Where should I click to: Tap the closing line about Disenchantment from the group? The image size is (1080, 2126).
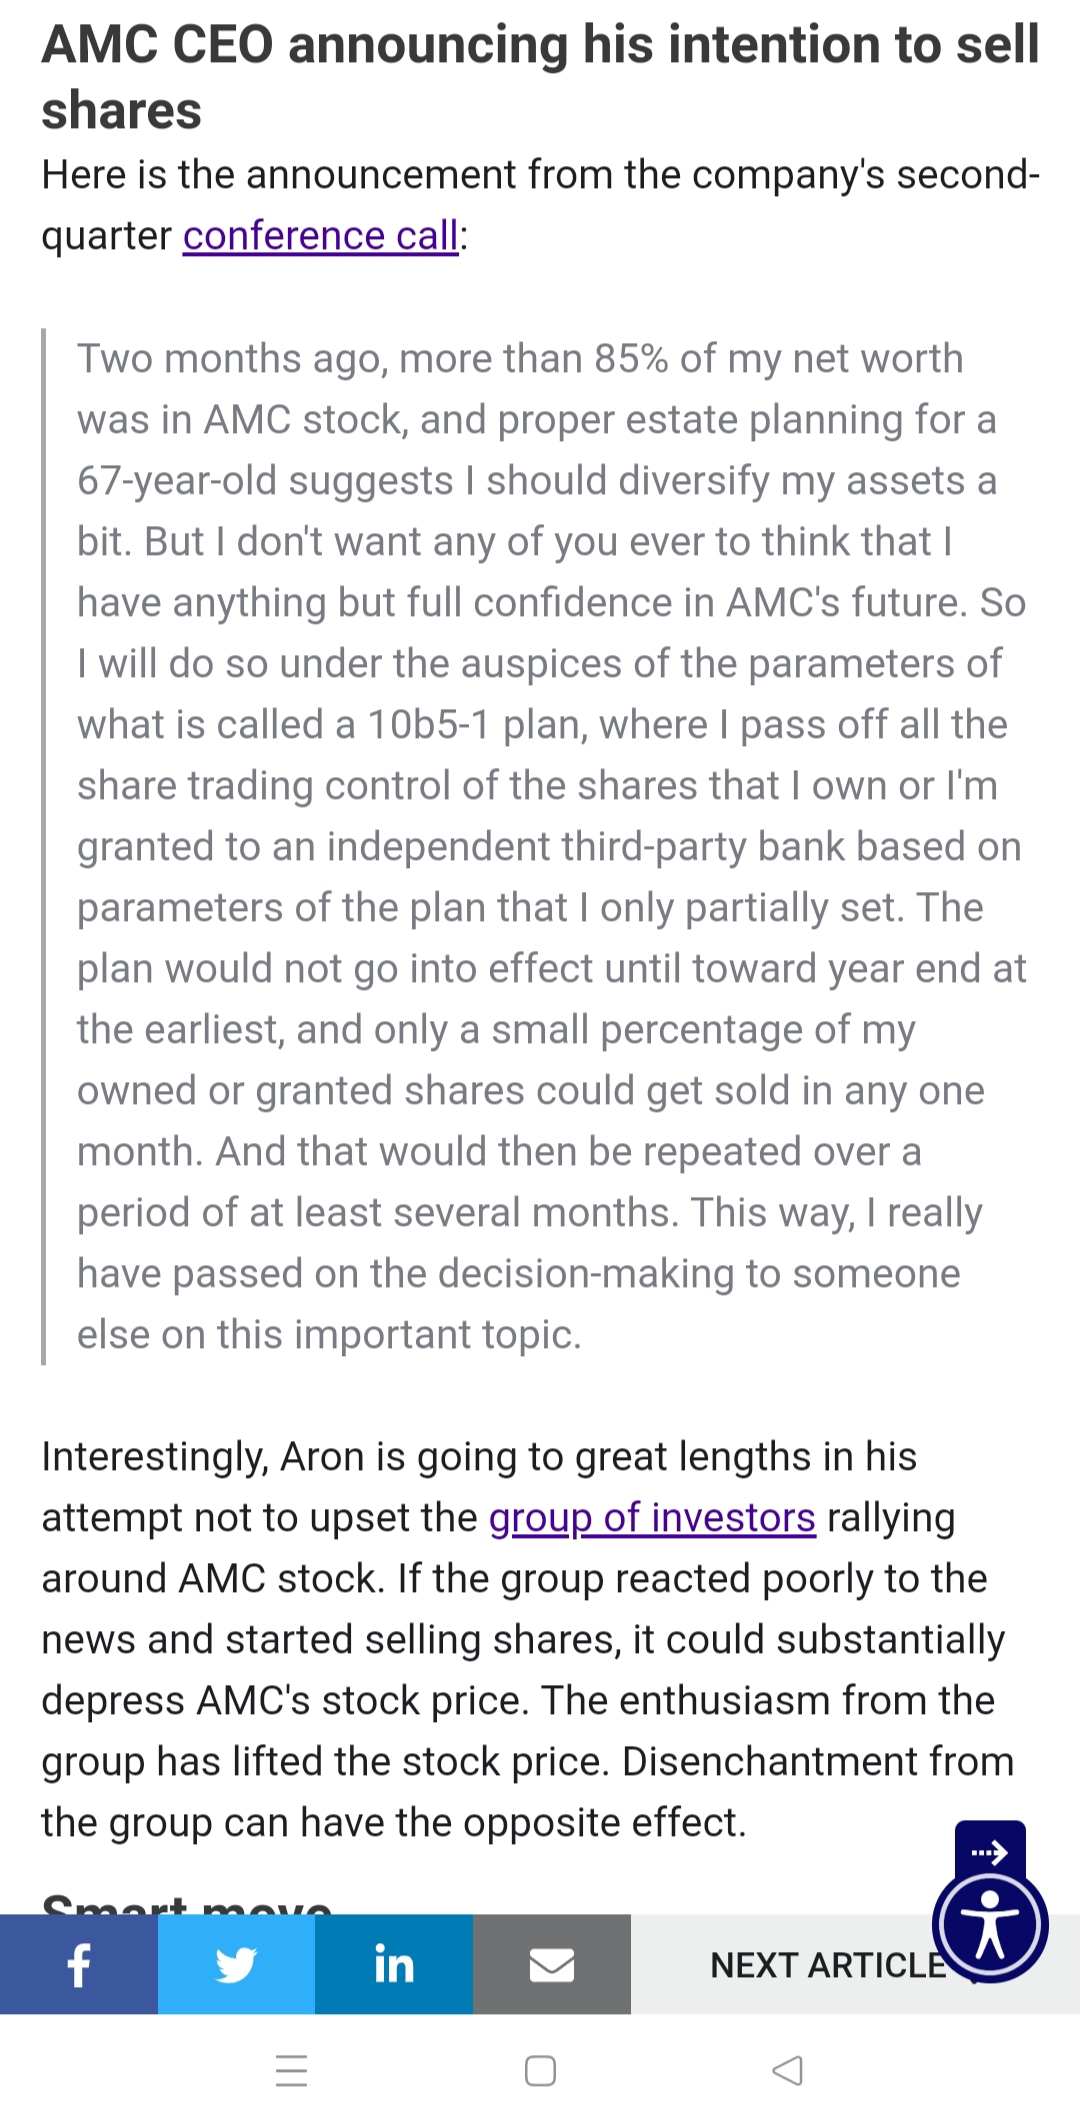click(528, 1792)
